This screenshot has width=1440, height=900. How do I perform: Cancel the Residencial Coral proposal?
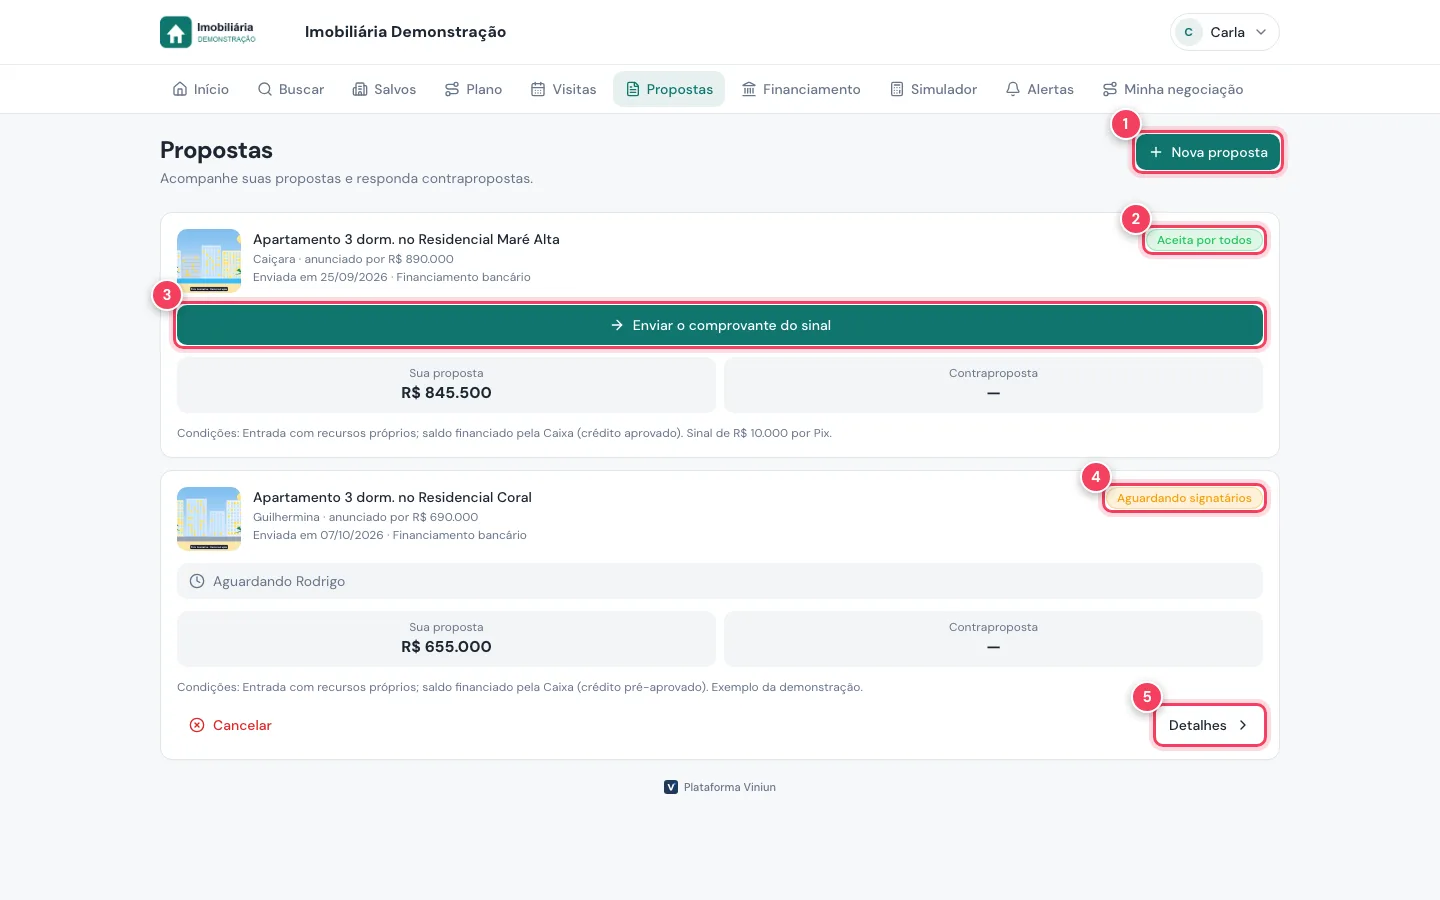pyautogui.click(x=231, y=725)
